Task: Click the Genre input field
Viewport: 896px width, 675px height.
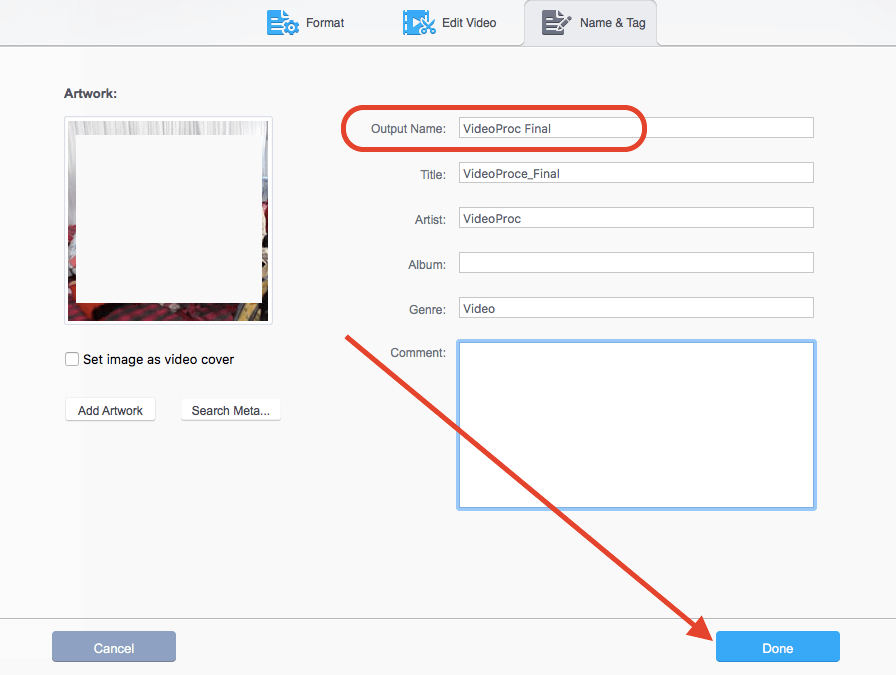Action: click(x=636, y=308)
